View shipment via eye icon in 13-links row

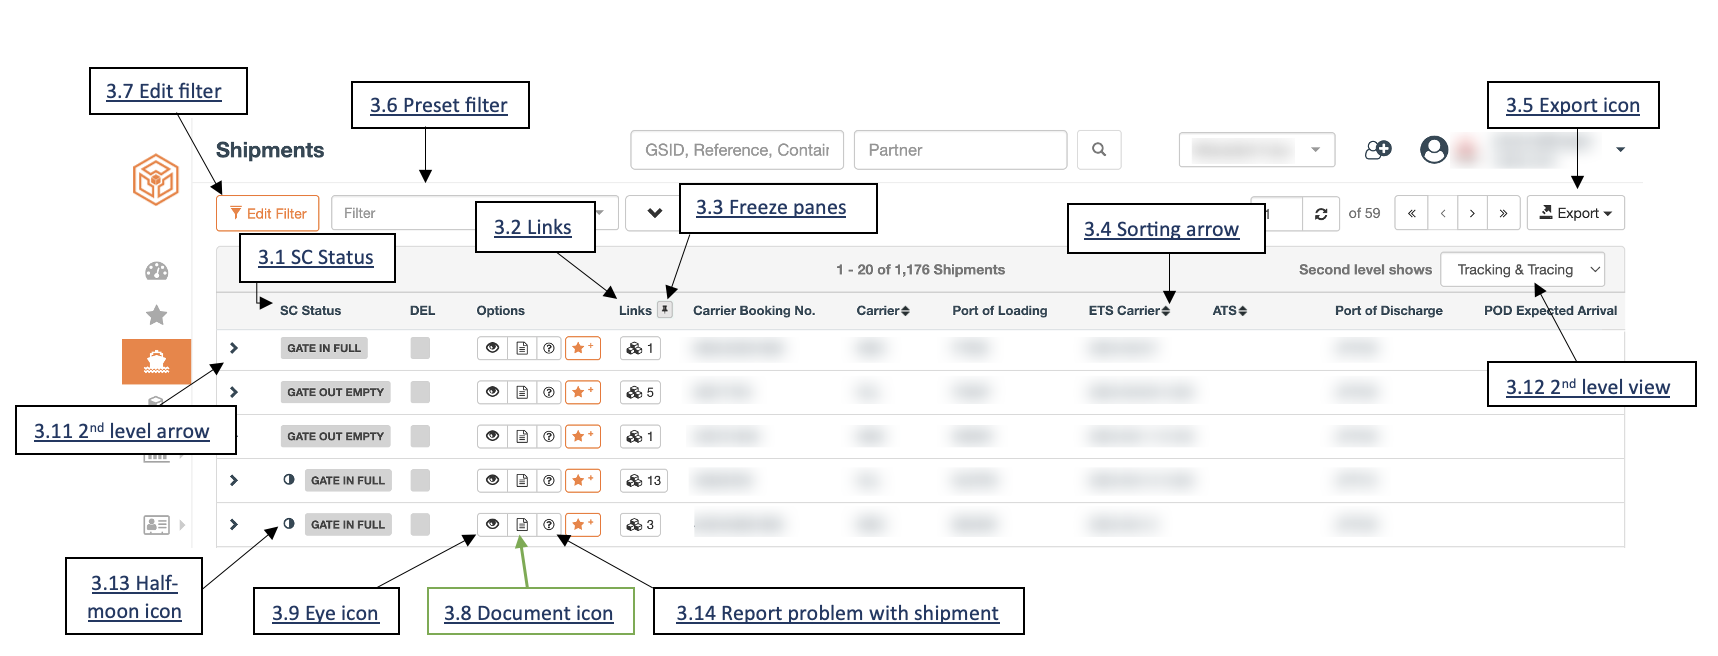click(x=492, y=480)
